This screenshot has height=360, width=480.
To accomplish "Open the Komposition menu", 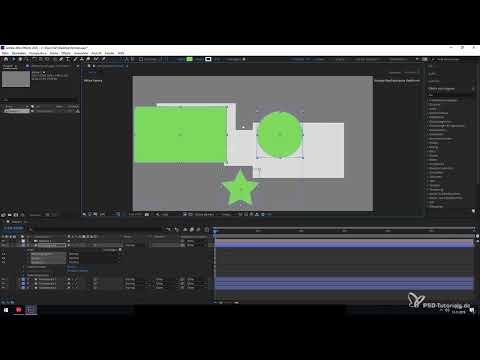I will 38,53.
